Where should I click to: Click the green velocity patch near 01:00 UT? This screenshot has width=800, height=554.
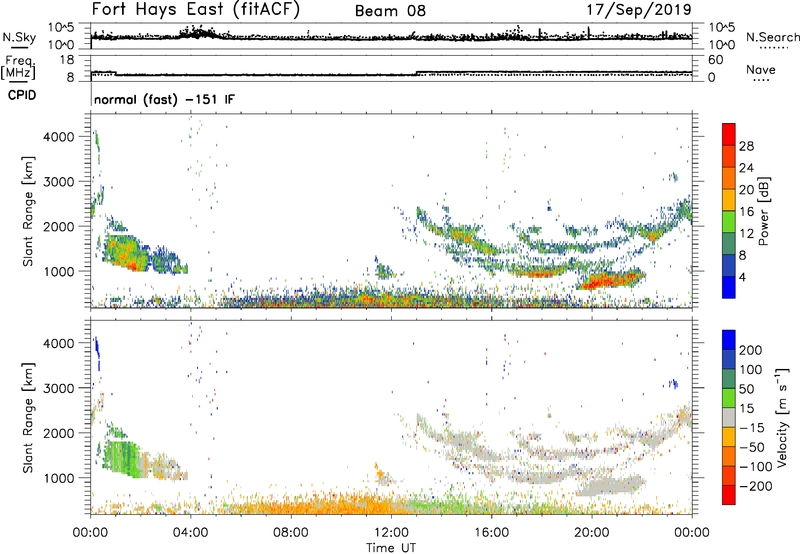point(122,458)
